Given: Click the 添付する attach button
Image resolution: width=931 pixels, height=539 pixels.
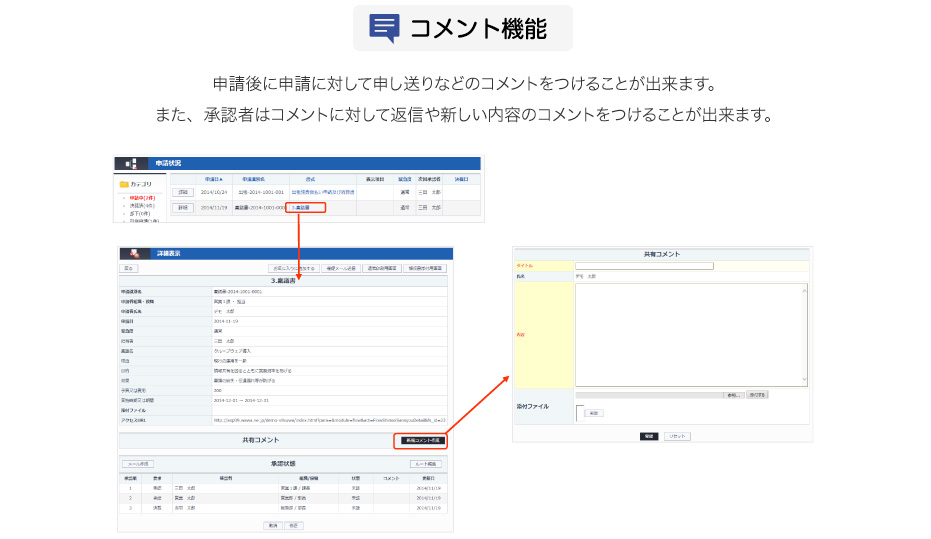Looking at the screenshot, I should pos(757,395).
